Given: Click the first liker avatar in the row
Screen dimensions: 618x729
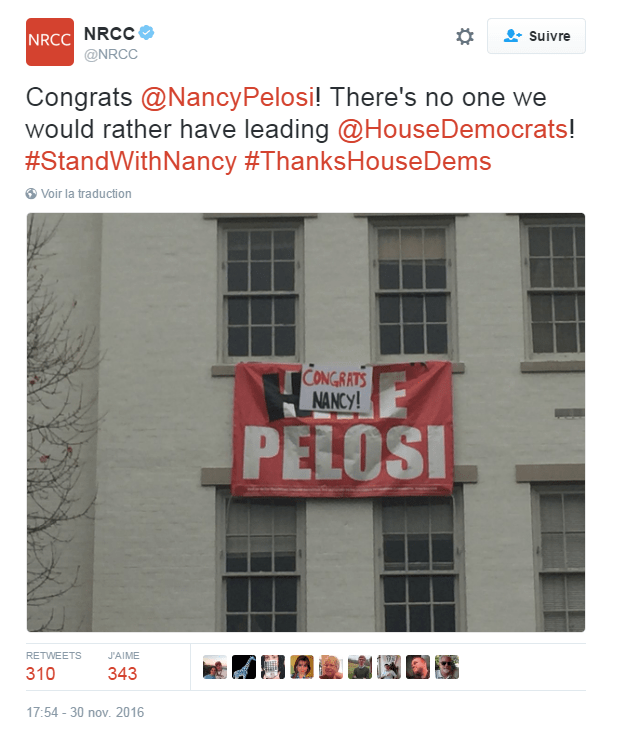Looking at the screenshot, I should tap(215, 667).
